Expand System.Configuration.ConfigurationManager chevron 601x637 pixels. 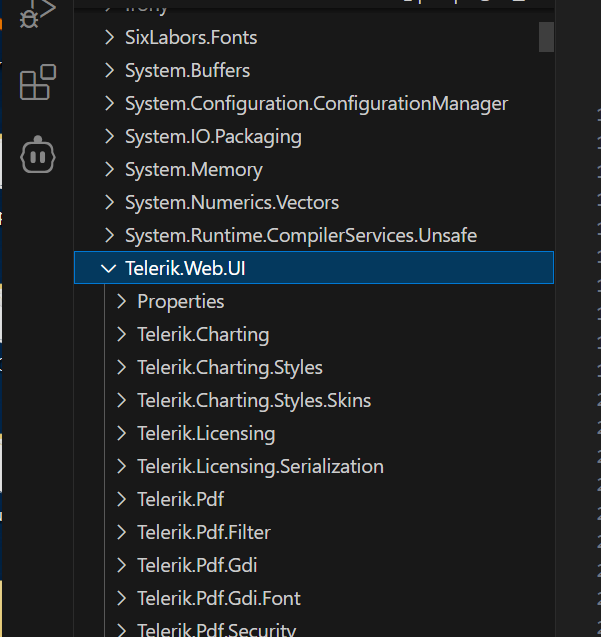(109, 103)
